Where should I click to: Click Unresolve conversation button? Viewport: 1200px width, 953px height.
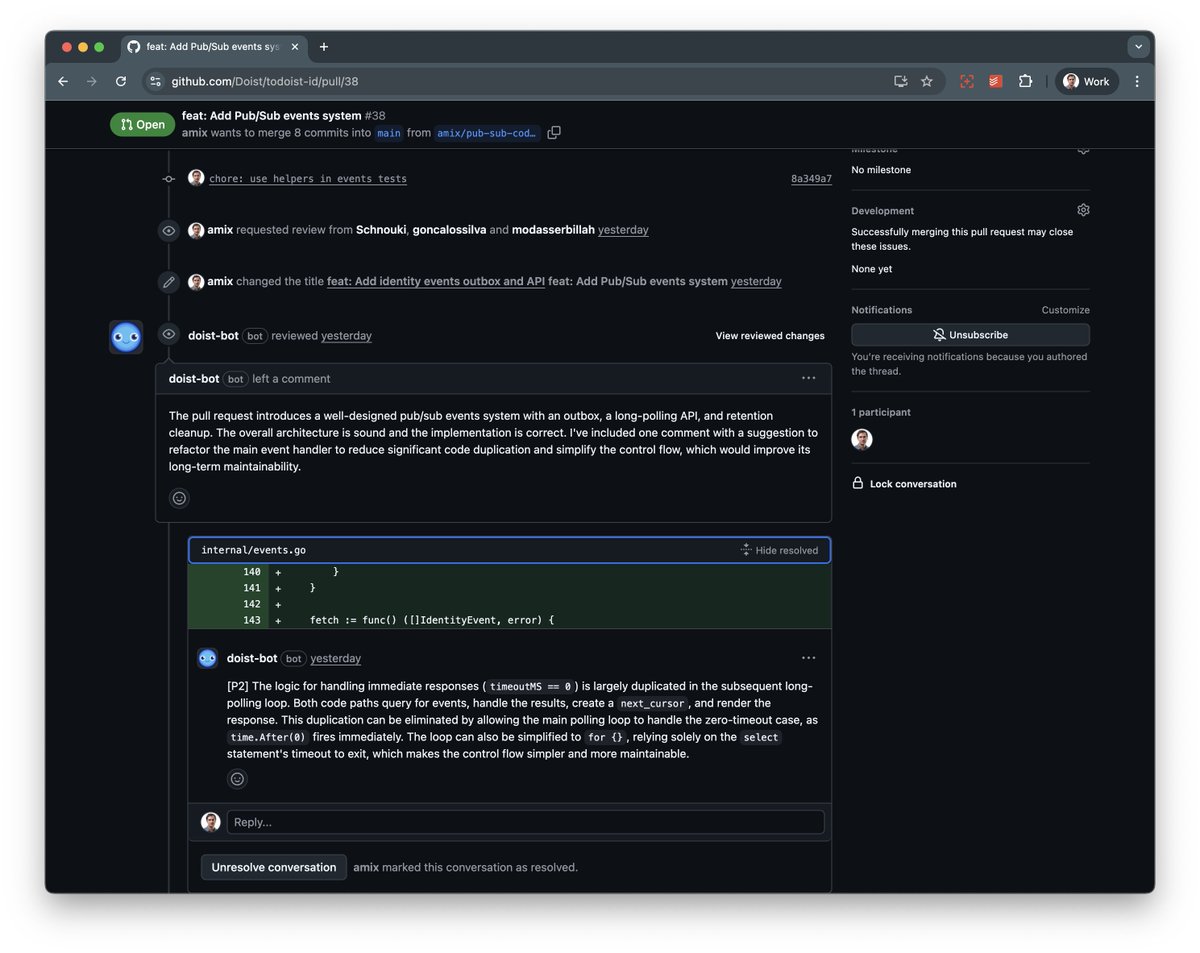[x=274, y=867]
